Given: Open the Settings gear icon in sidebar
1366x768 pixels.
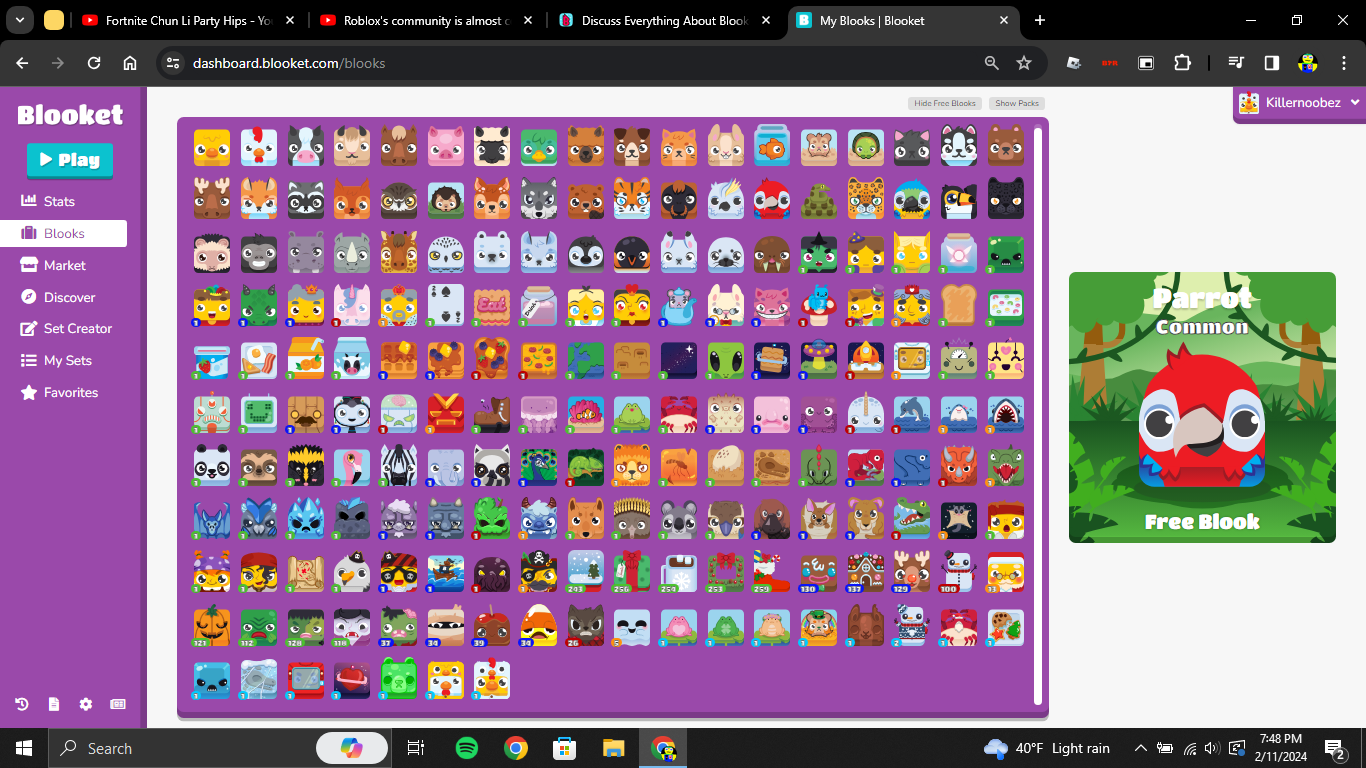Looking at the screenshot, I should pos(86,704).
